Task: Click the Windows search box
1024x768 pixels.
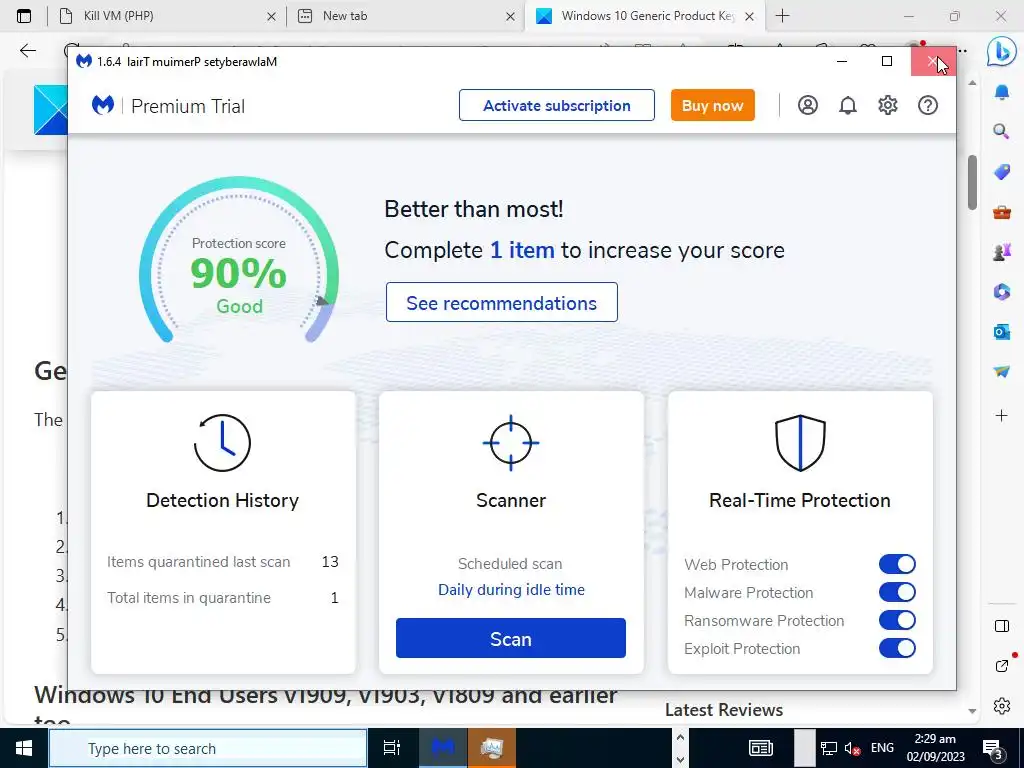Action: click(x=208, y=748)
